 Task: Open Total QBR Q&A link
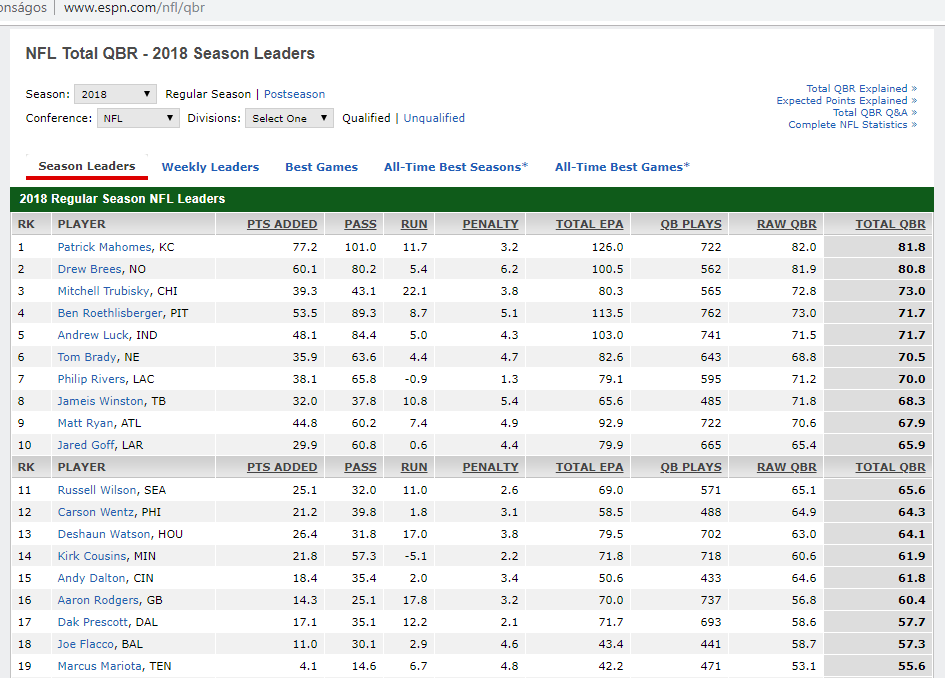[875, 112]
